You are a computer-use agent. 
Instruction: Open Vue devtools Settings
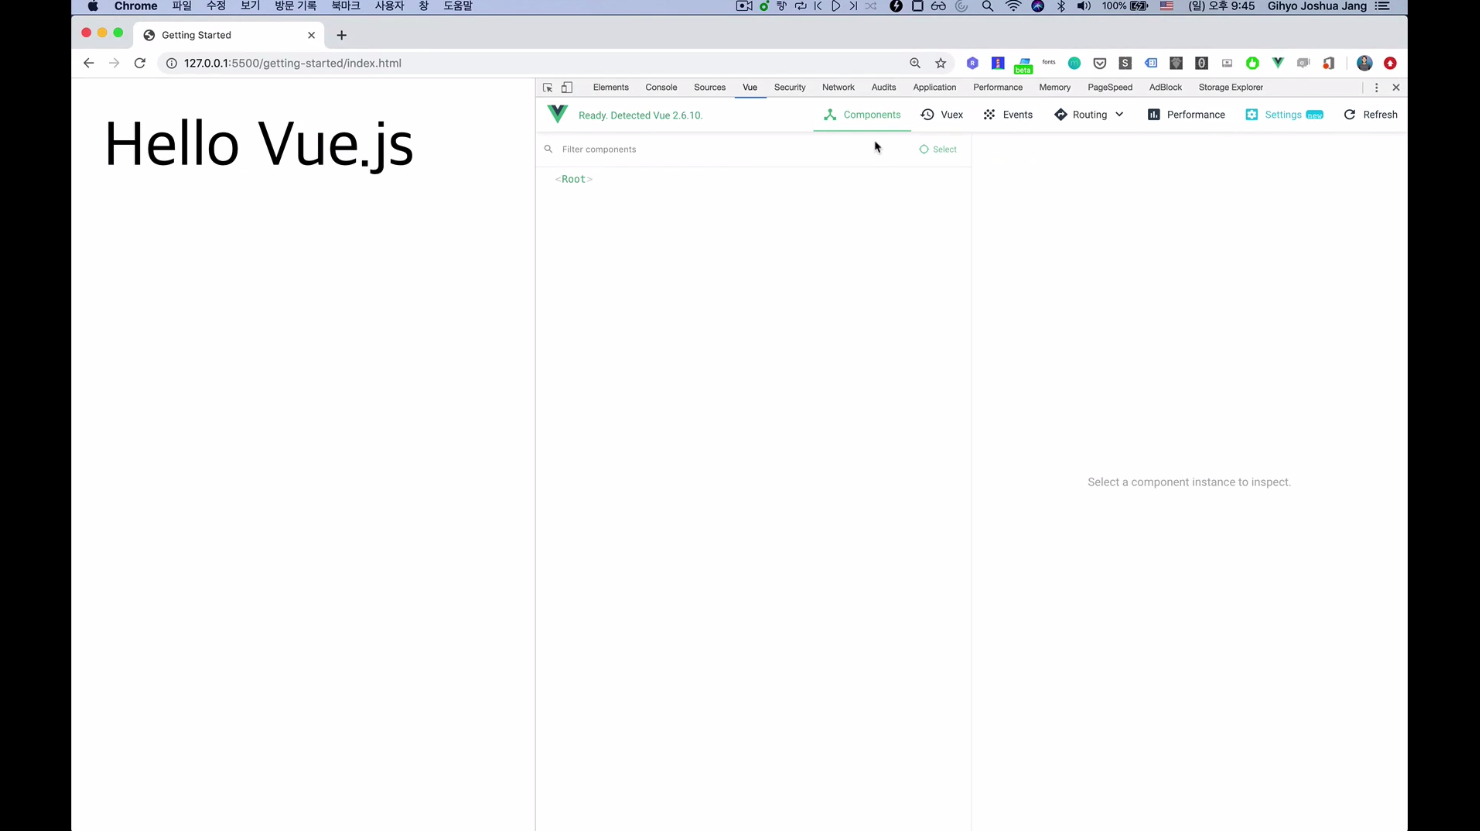(x=1283, y=115)
